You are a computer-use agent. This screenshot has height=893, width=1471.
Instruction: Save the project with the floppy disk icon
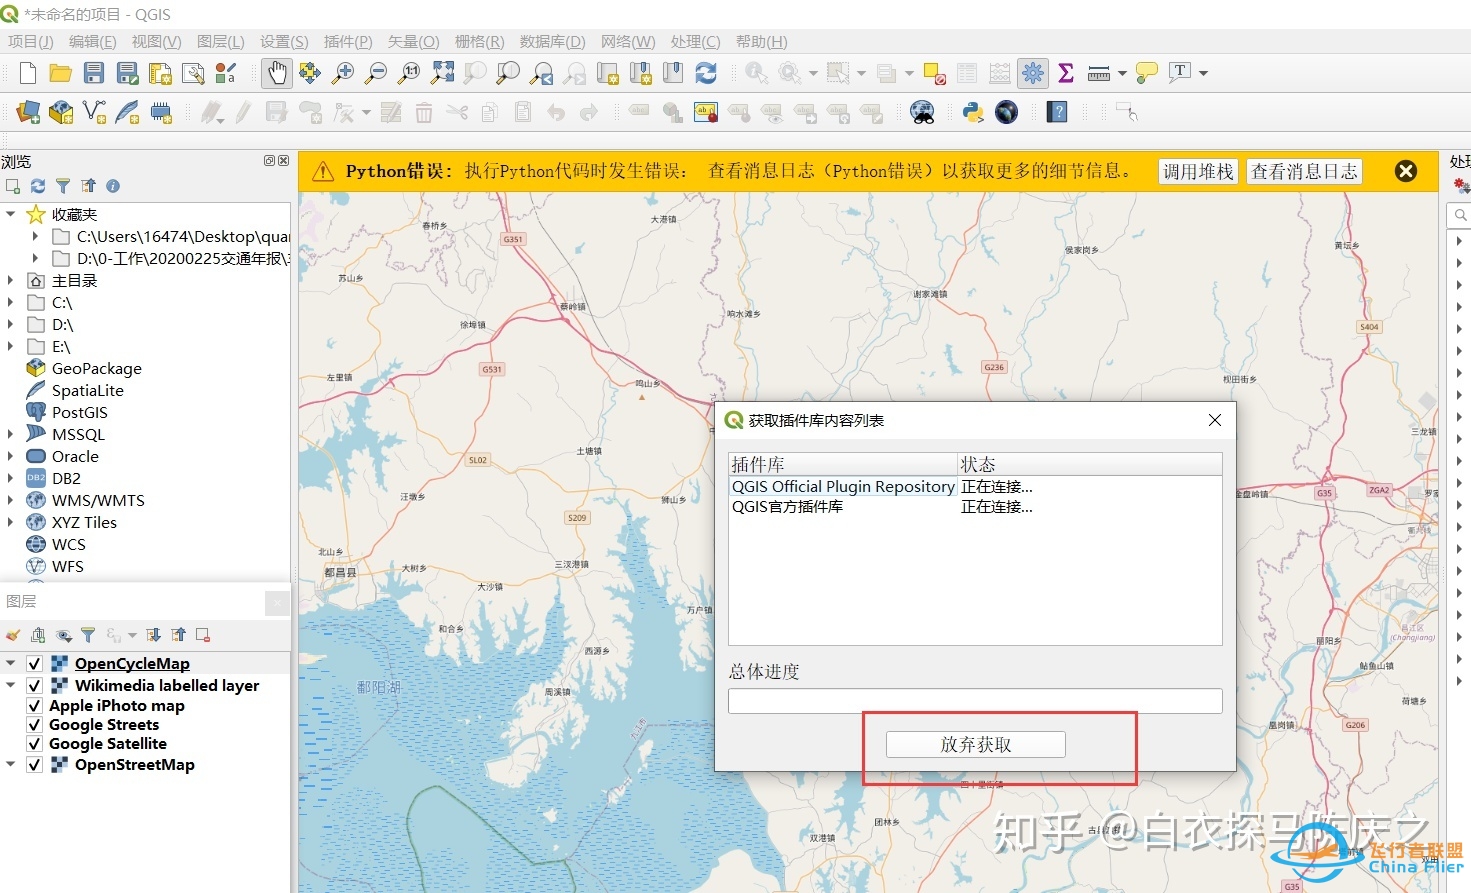pos(94,73)
